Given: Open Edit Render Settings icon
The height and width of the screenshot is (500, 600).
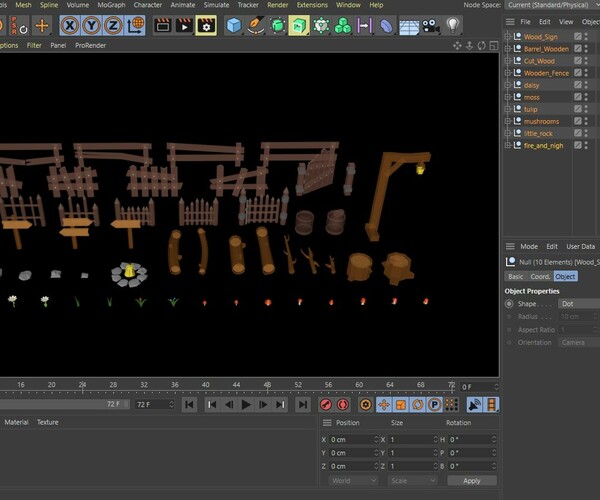Looking at the screenshot, I should [x=205, y=25].
